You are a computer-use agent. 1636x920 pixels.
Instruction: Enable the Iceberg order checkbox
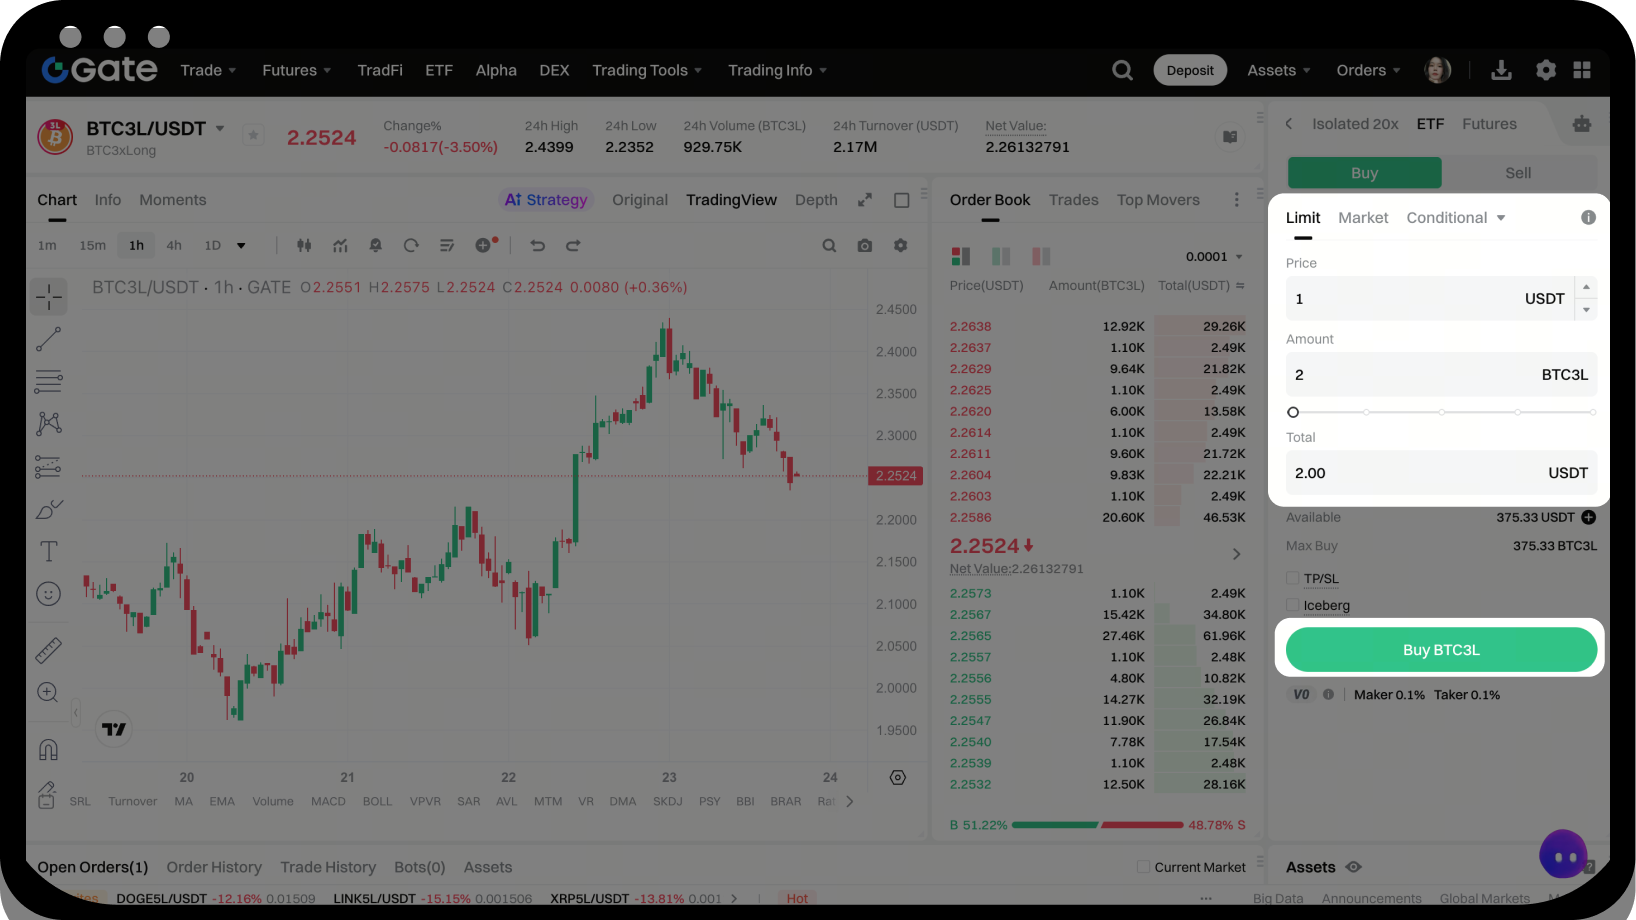(x=1293, y=605)
